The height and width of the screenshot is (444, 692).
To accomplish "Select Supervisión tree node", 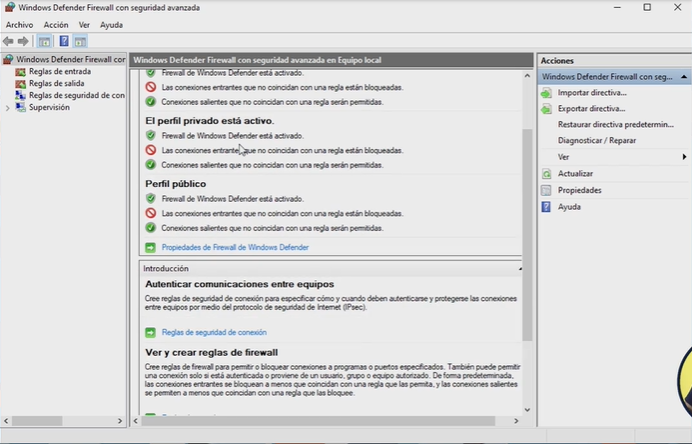I will (x=49, y=107).
